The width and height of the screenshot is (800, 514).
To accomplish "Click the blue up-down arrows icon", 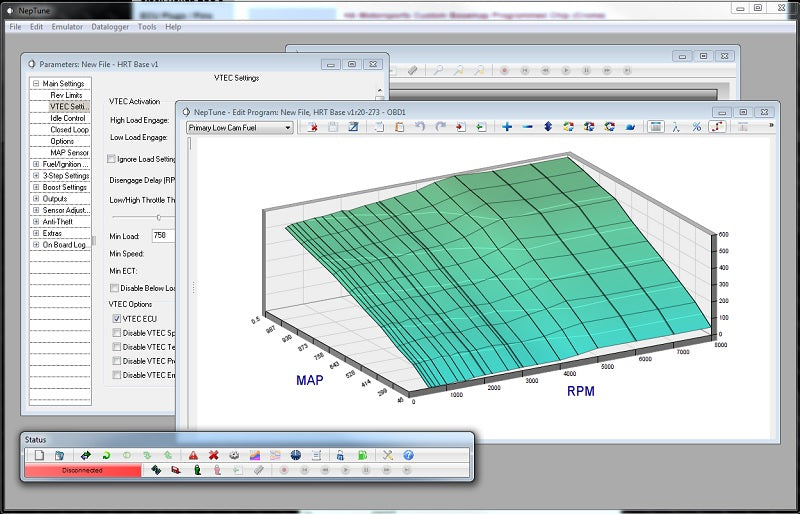I will pos(548,127).
